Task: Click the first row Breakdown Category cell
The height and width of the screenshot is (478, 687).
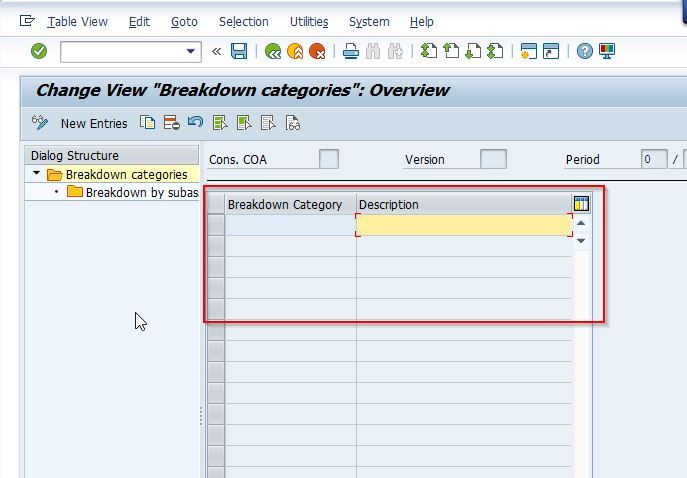Action: [290, 225]
